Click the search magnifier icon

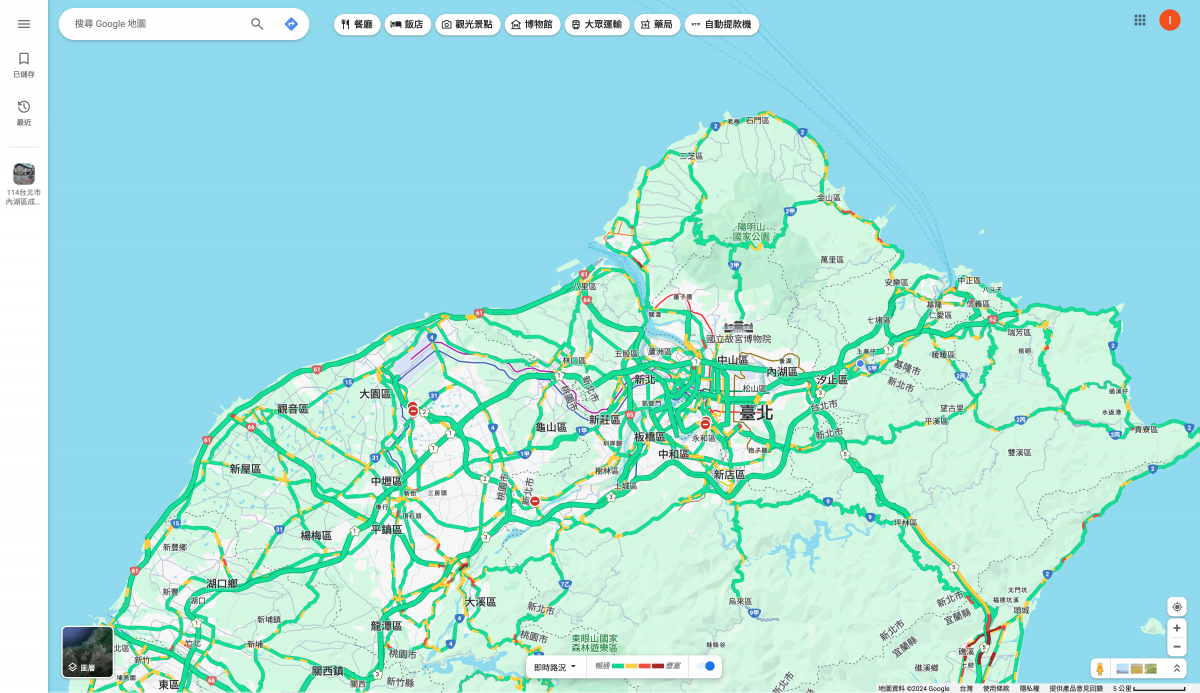(x=257, y=24)
